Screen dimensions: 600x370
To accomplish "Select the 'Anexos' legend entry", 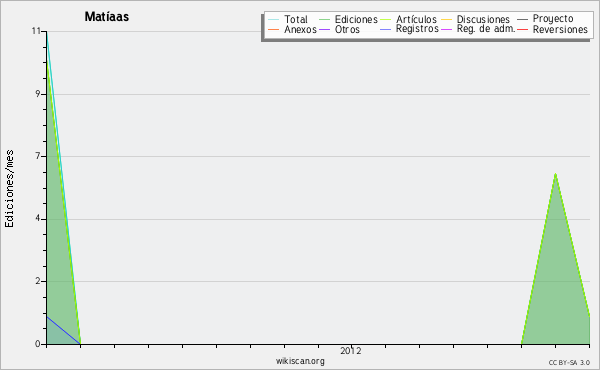I will click(300, 29).
